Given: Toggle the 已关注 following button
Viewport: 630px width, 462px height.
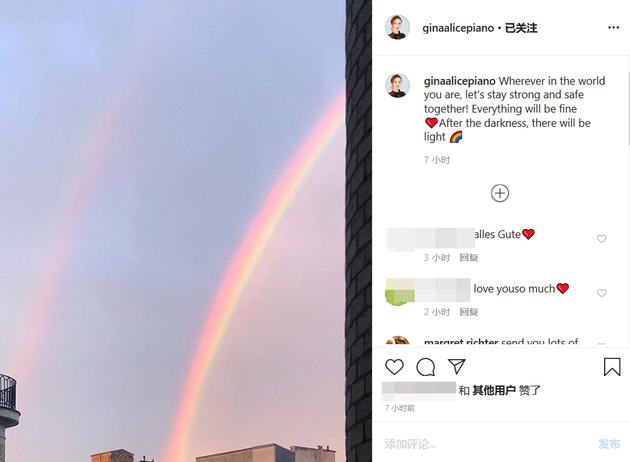Looking at the screenshot, I should point(521,28).
